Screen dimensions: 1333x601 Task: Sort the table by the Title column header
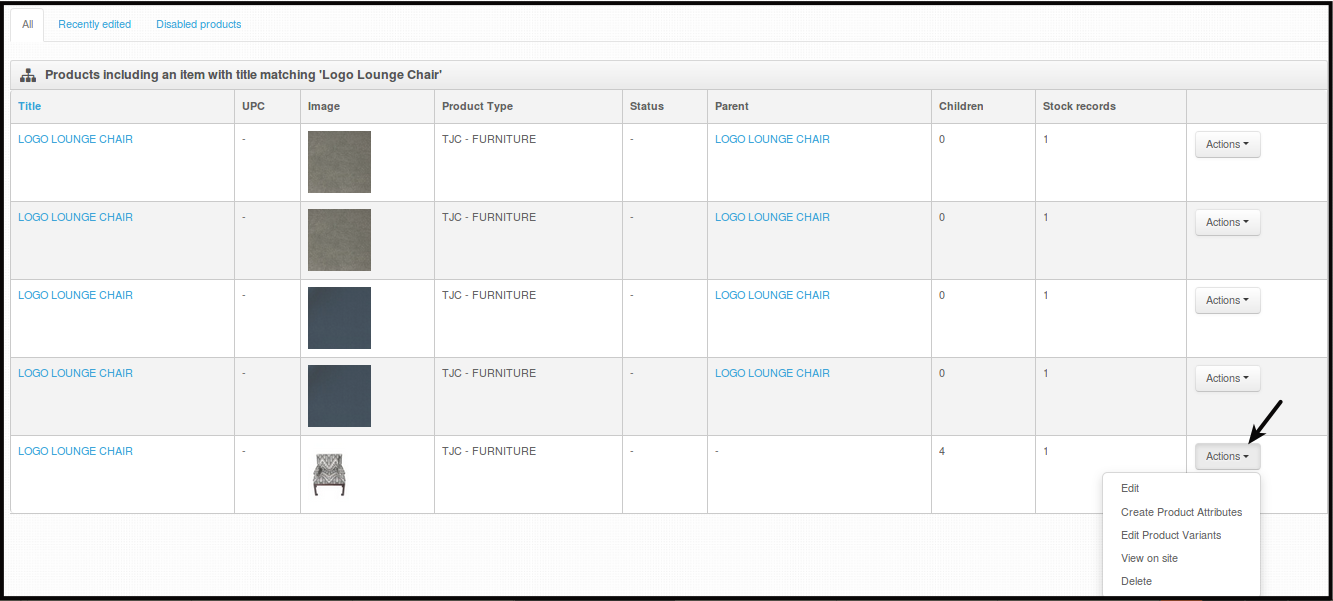(30, 106)
